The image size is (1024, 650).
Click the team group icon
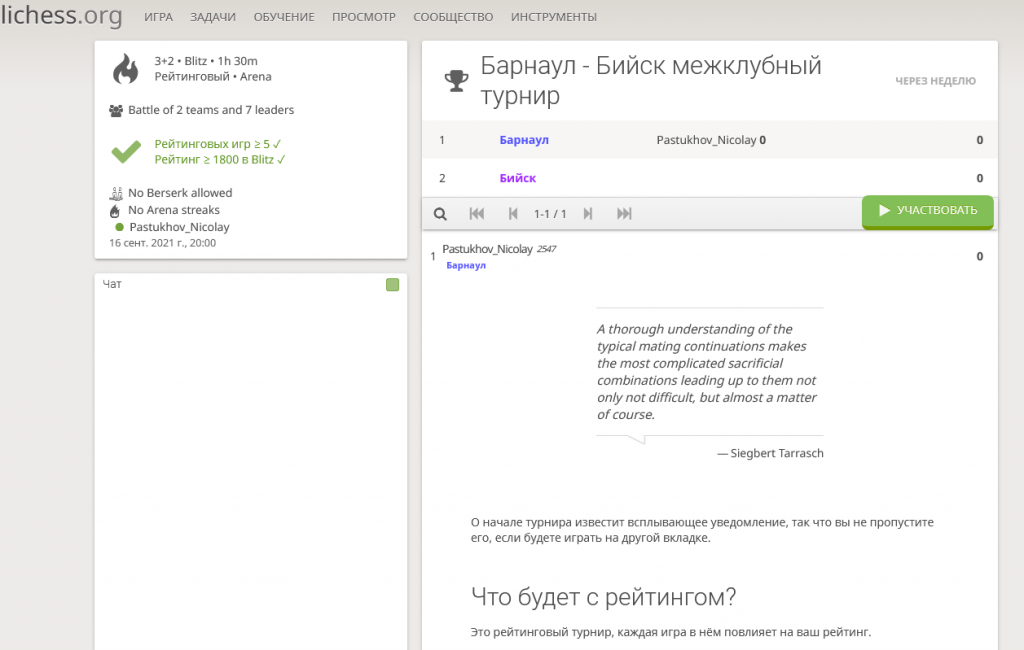pyautogui.click(x=116, y=110)
